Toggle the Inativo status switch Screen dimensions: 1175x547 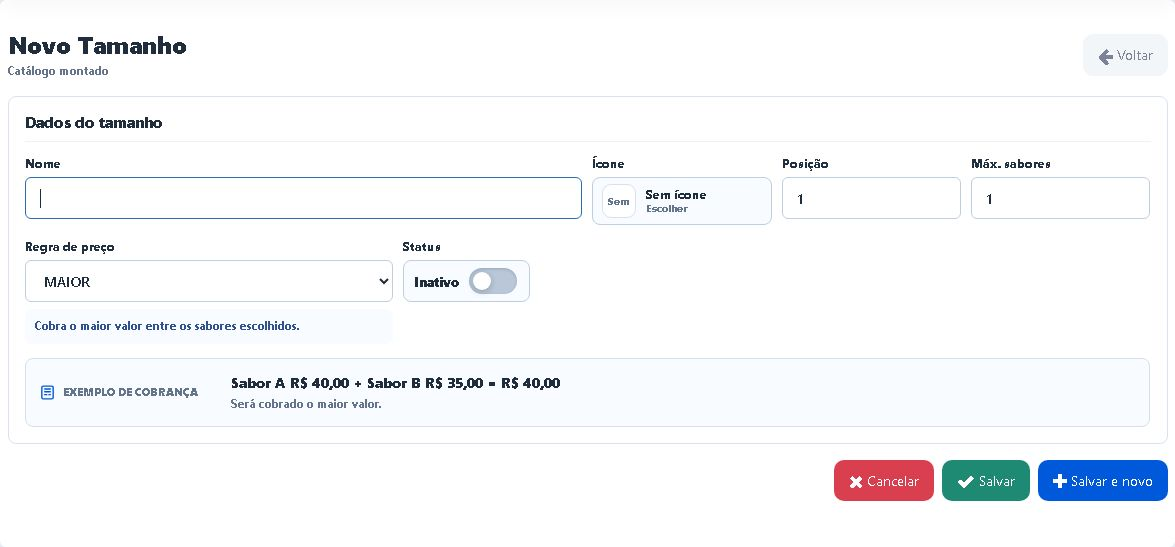click(x=493, y=282)
